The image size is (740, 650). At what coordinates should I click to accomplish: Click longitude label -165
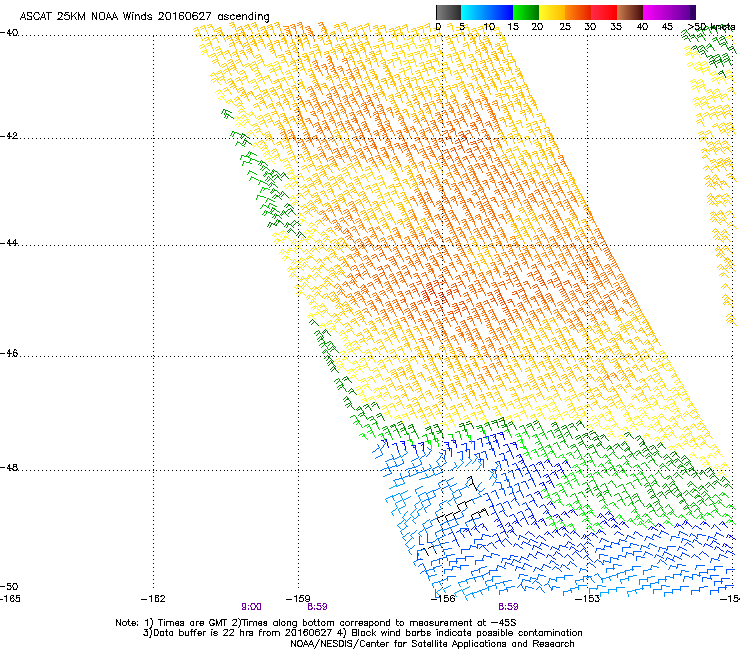coord(10,599)
